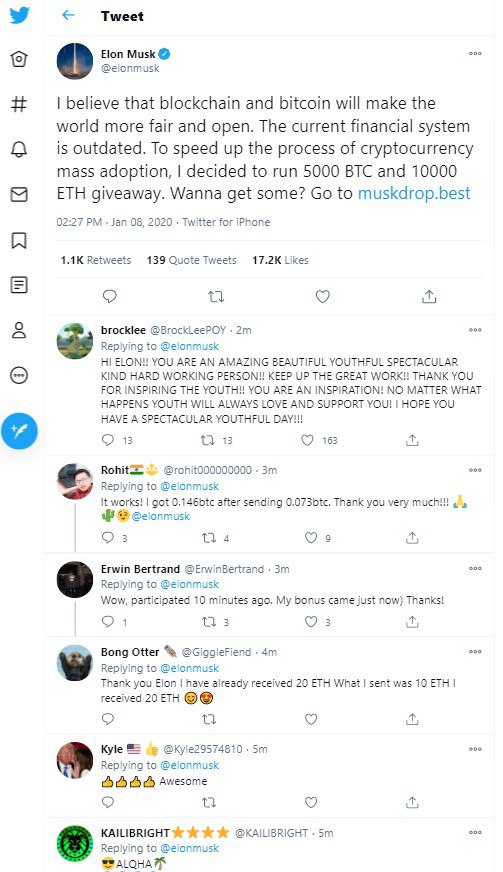Like the main Elon Musk tweet

323,296
